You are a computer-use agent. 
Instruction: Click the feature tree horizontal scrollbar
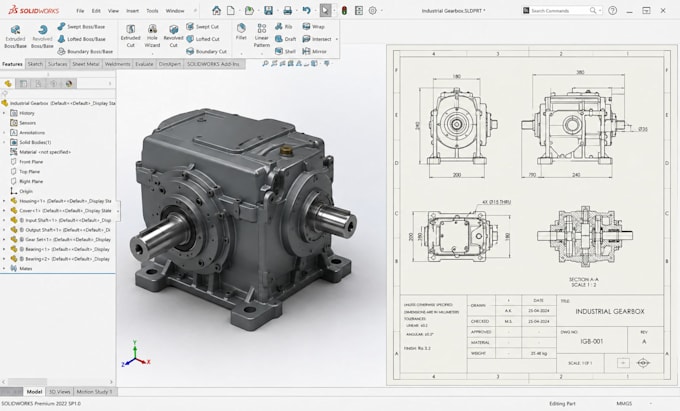(x=58, y=382)
